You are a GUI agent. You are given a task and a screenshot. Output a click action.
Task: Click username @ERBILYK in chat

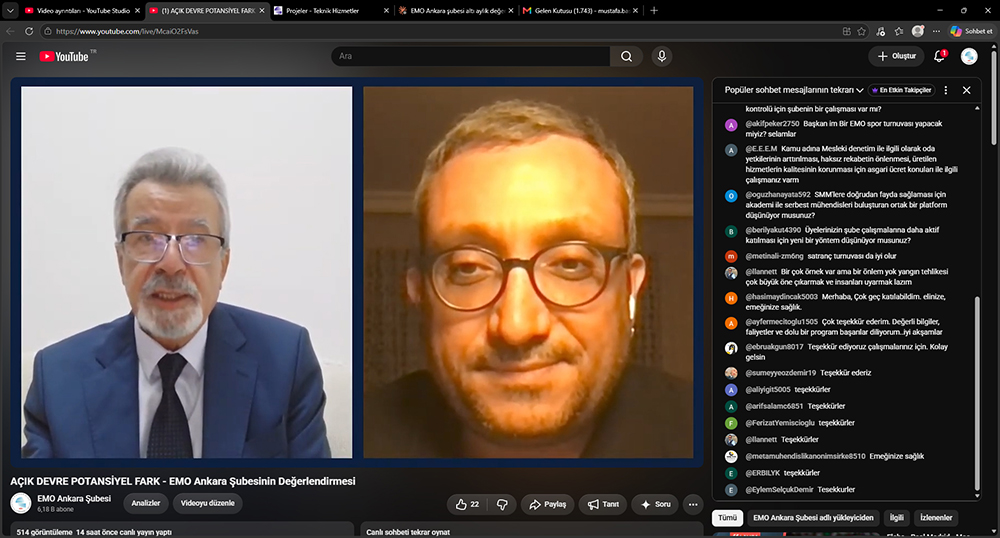(x=762, y=473)
